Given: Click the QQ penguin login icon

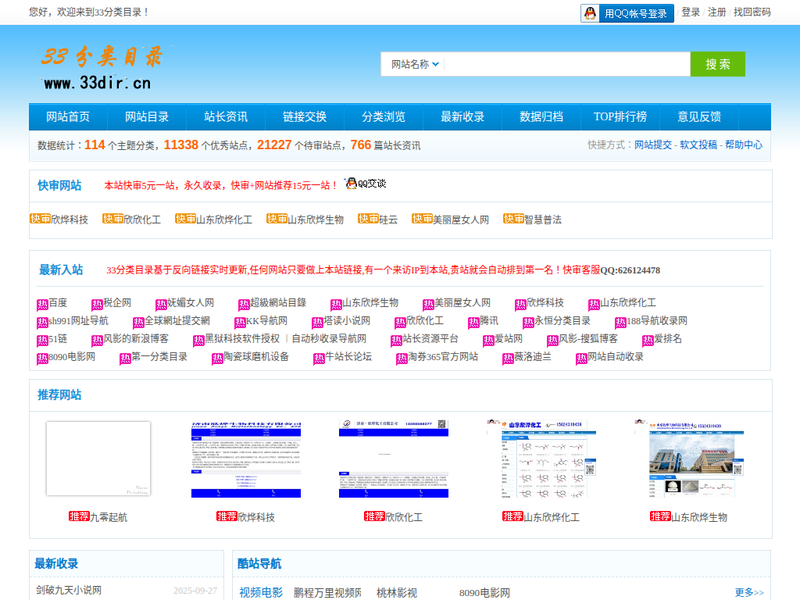Looking at the screenshot, I should click(x=591, y=13).
